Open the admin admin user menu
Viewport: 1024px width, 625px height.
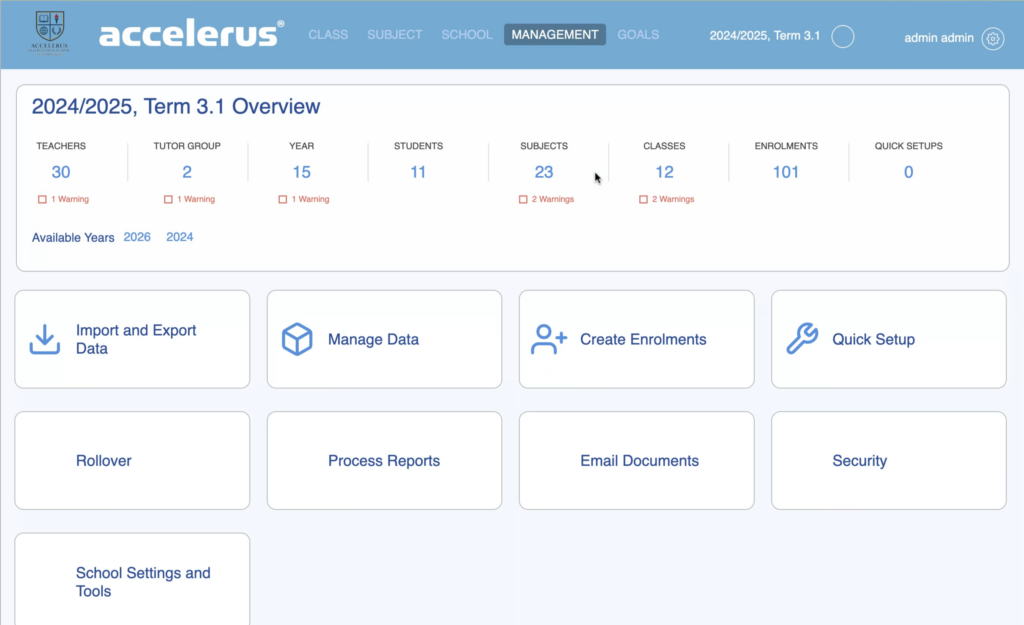pyautogui.click(x=938, y=38)
